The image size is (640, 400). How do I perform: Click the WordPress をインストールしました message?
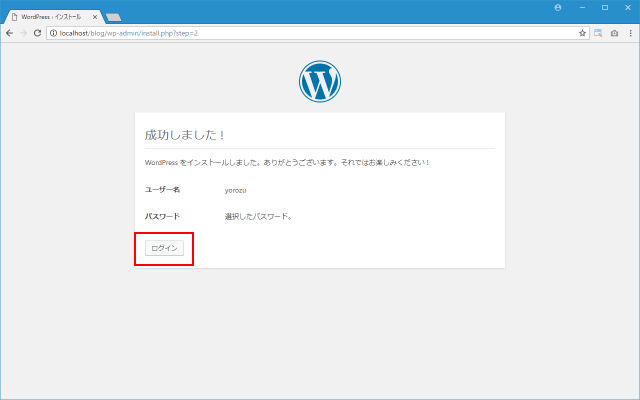287,162
